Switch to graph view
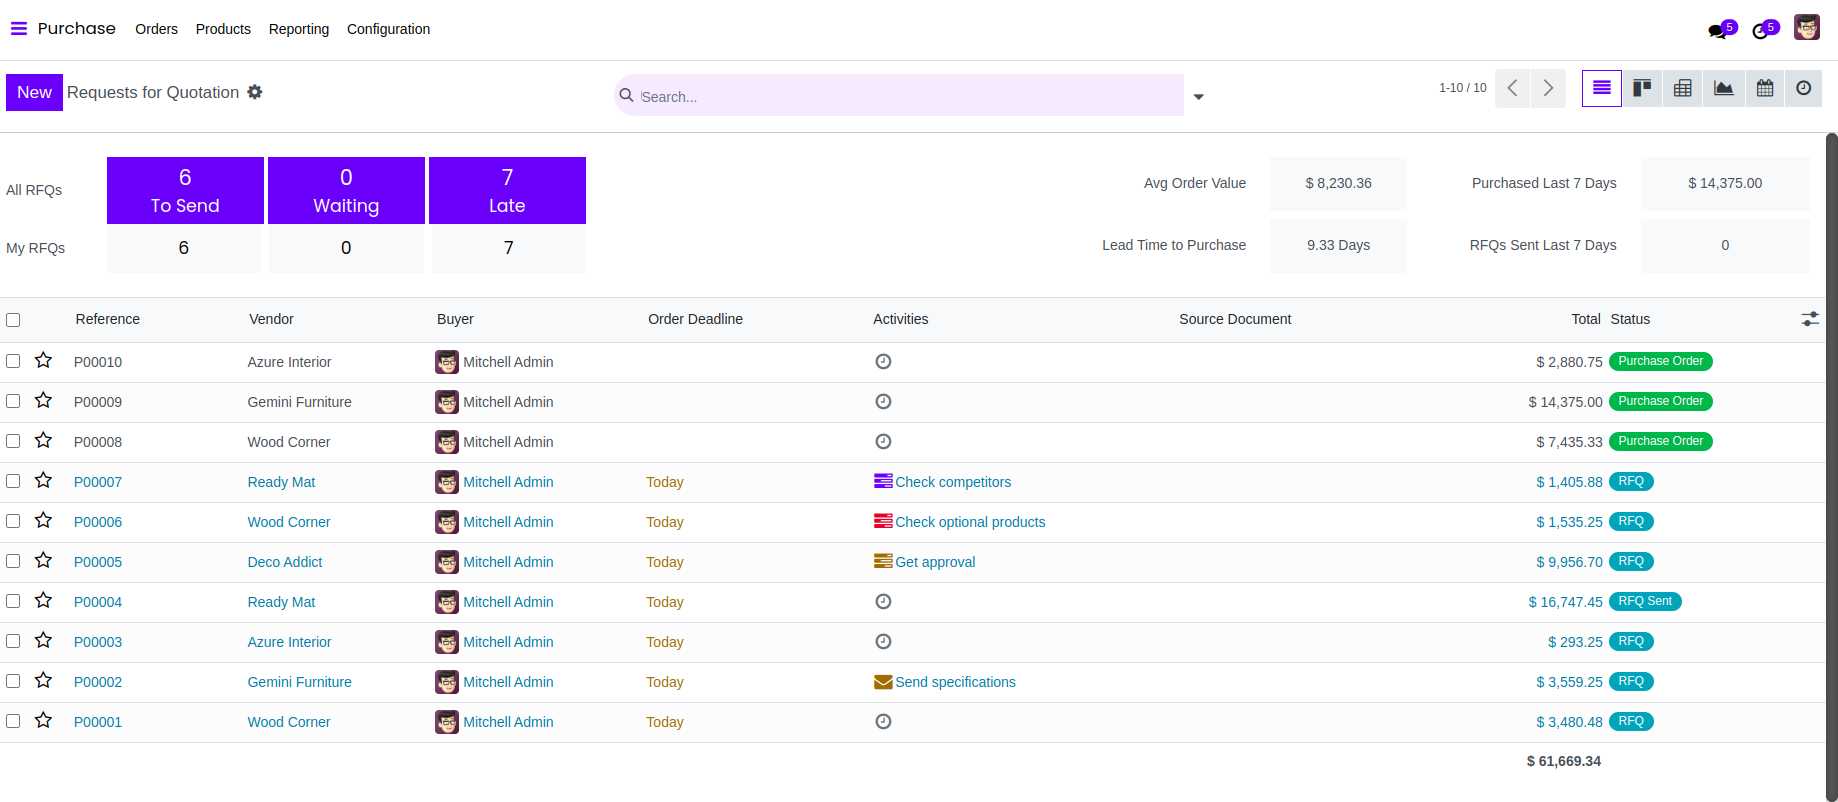Viewport: 1838px width, 802px height. pos(1724,88)
